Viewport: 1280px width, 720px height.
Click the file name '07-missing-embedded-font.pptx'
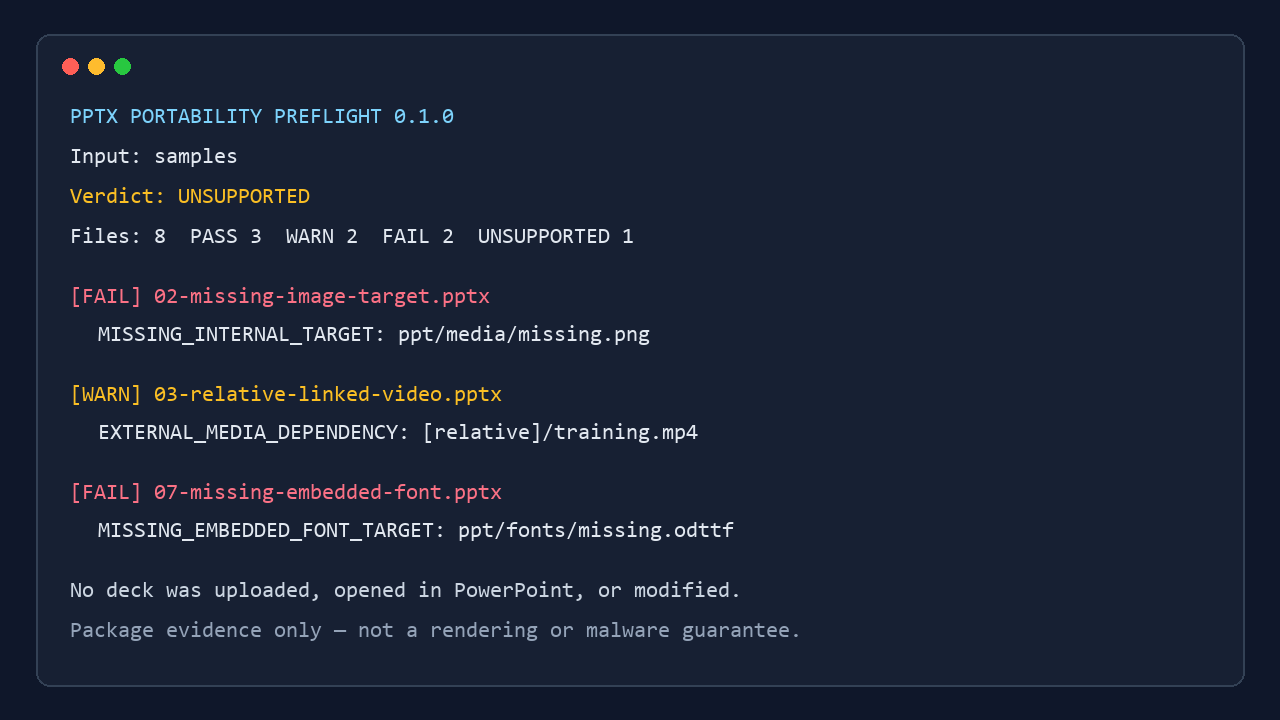[328, 493]
